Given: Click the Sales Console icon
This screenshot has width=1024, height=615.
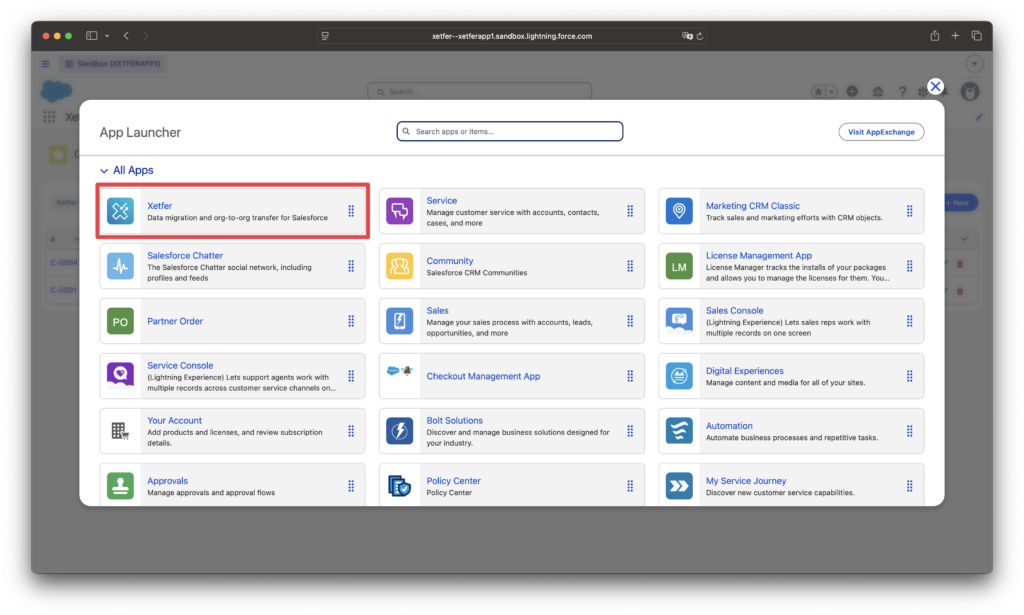Looking at the screenshot, I should point(679,321).
